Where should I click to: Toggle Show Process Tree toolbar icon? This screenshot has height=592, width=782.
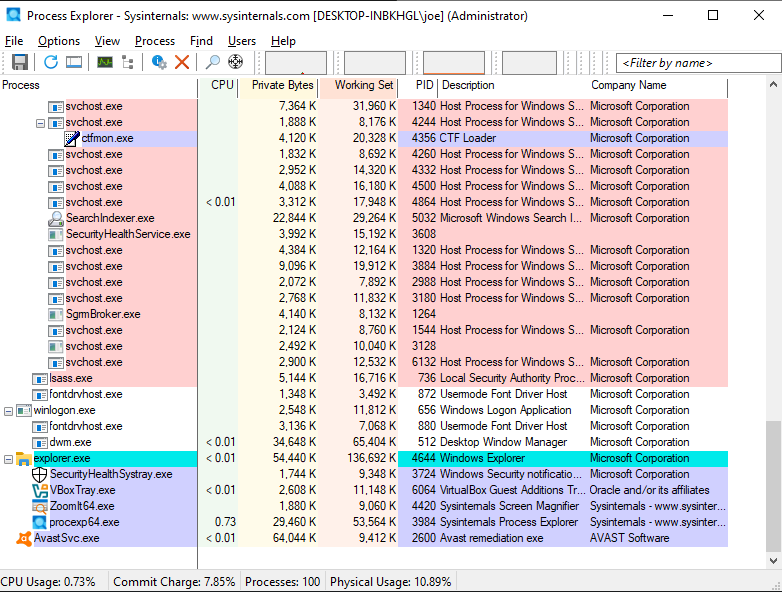point(128,62)
